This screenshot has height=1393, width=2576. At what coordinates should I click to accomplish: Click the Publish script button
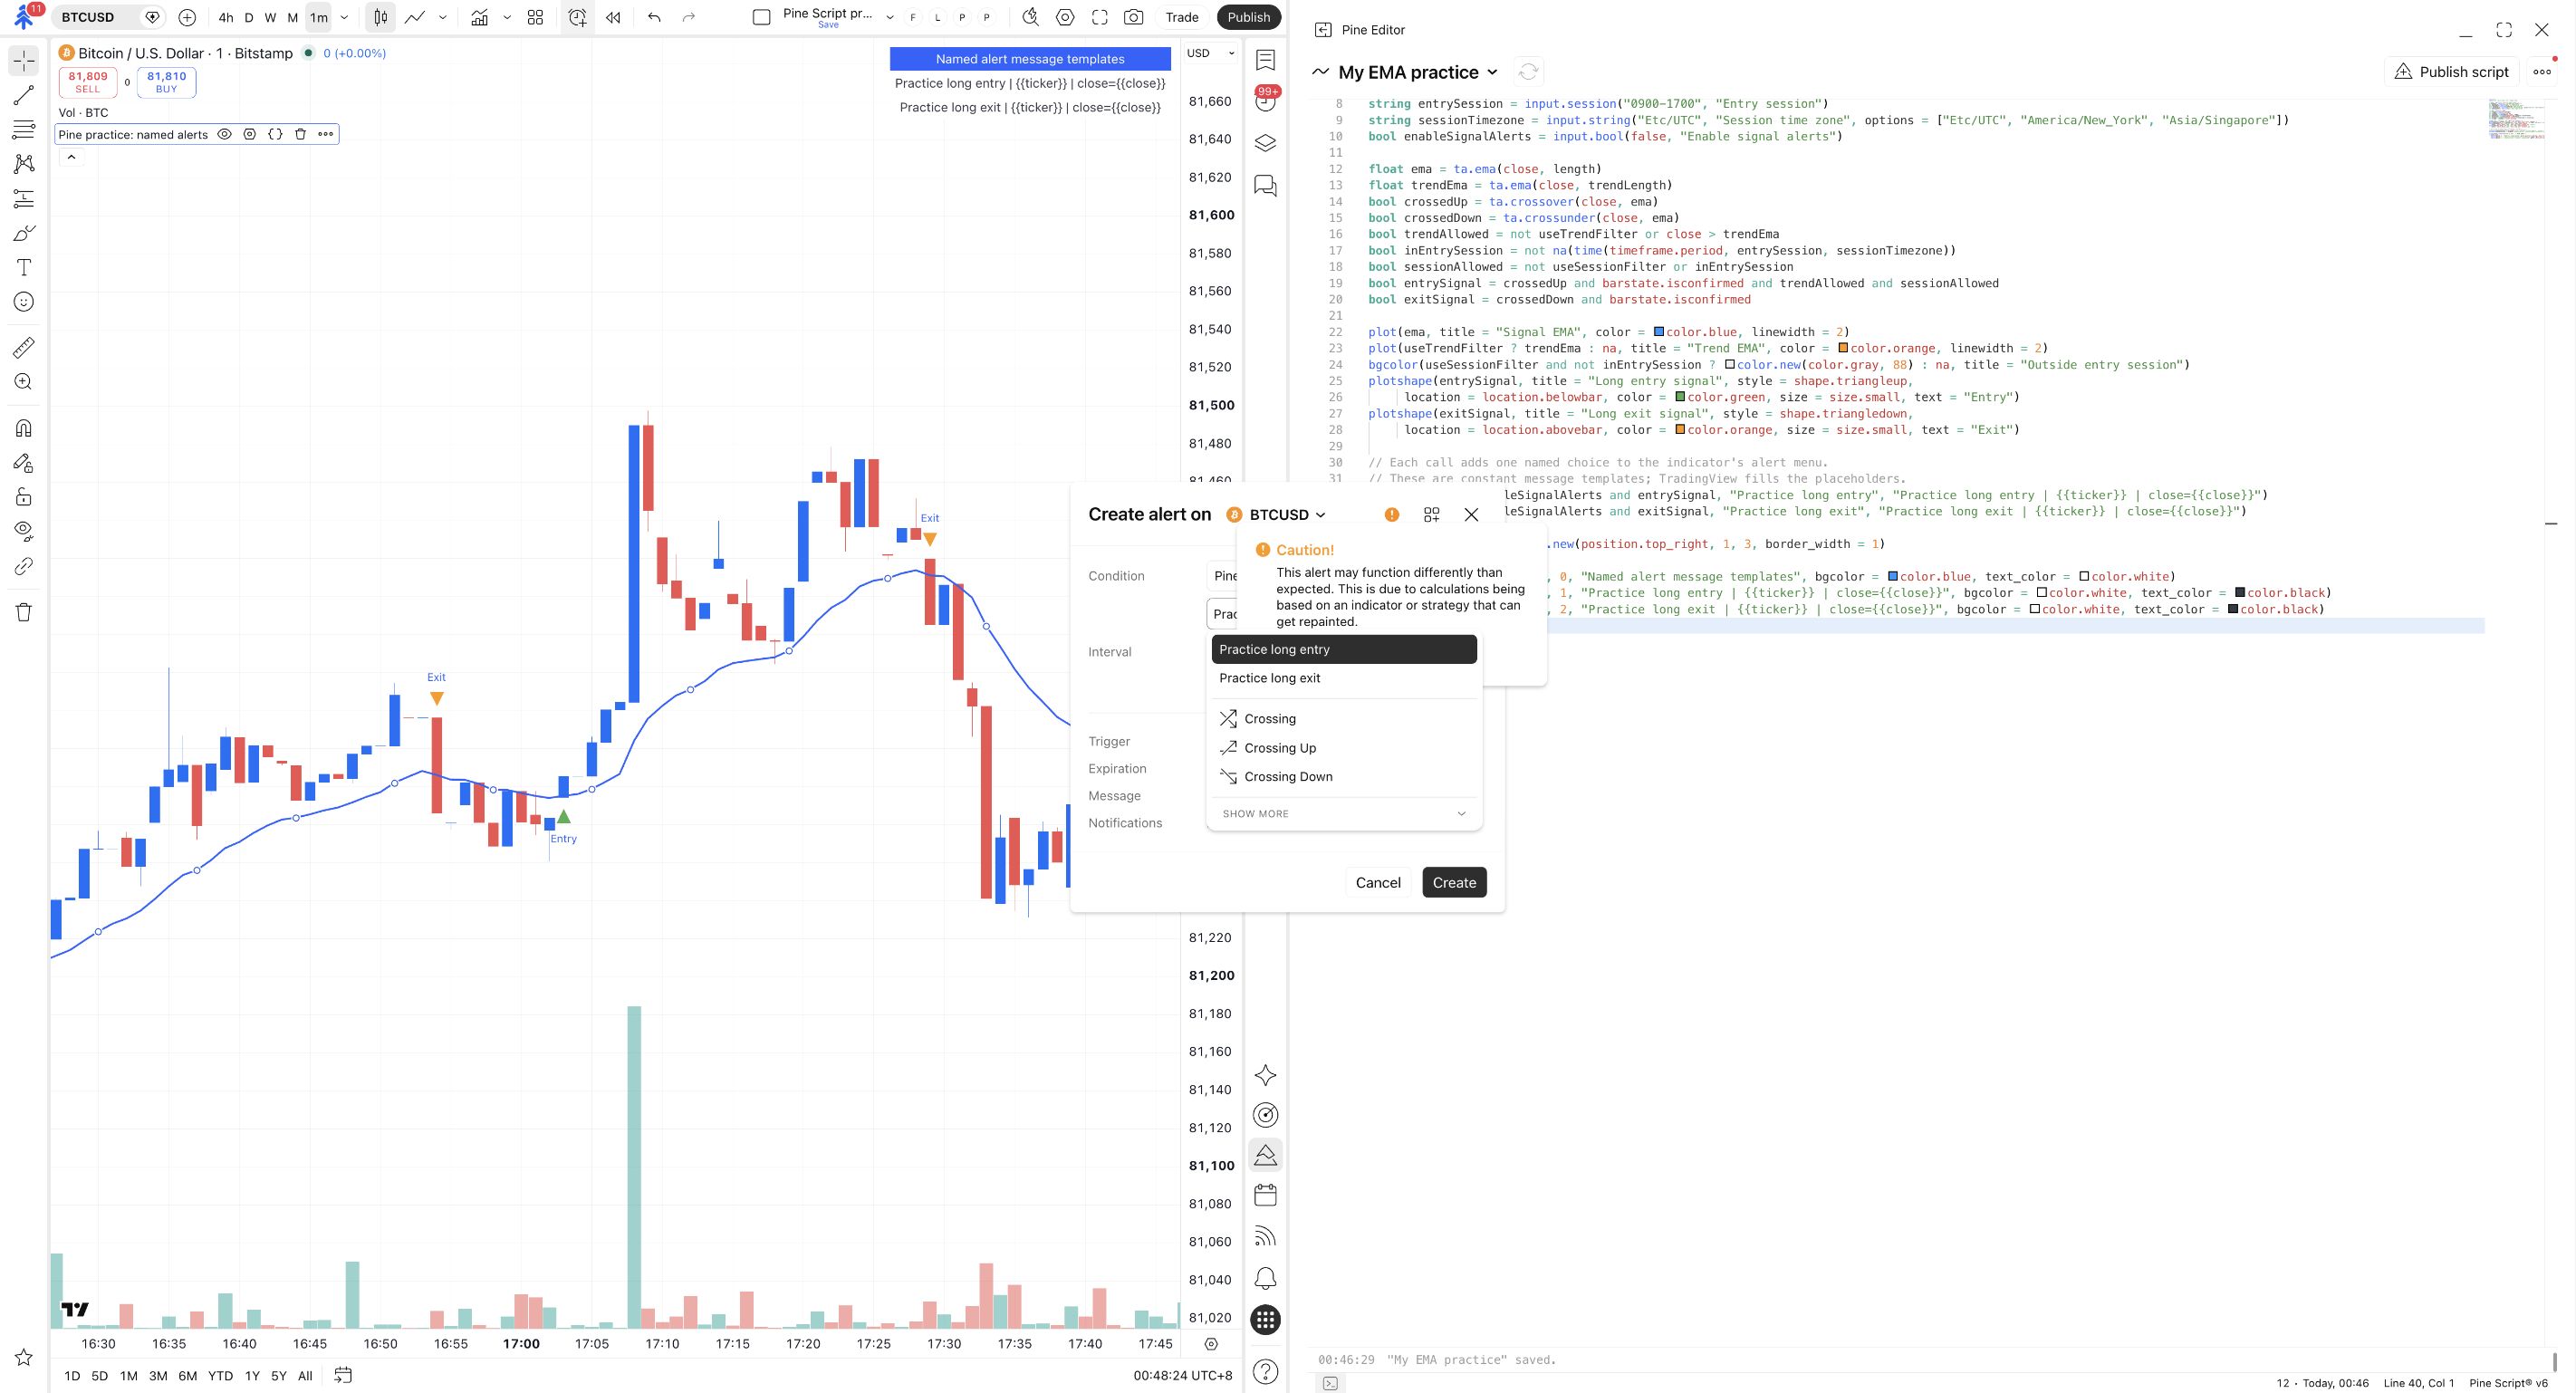pyautogui.click(x=2451, y=71)
